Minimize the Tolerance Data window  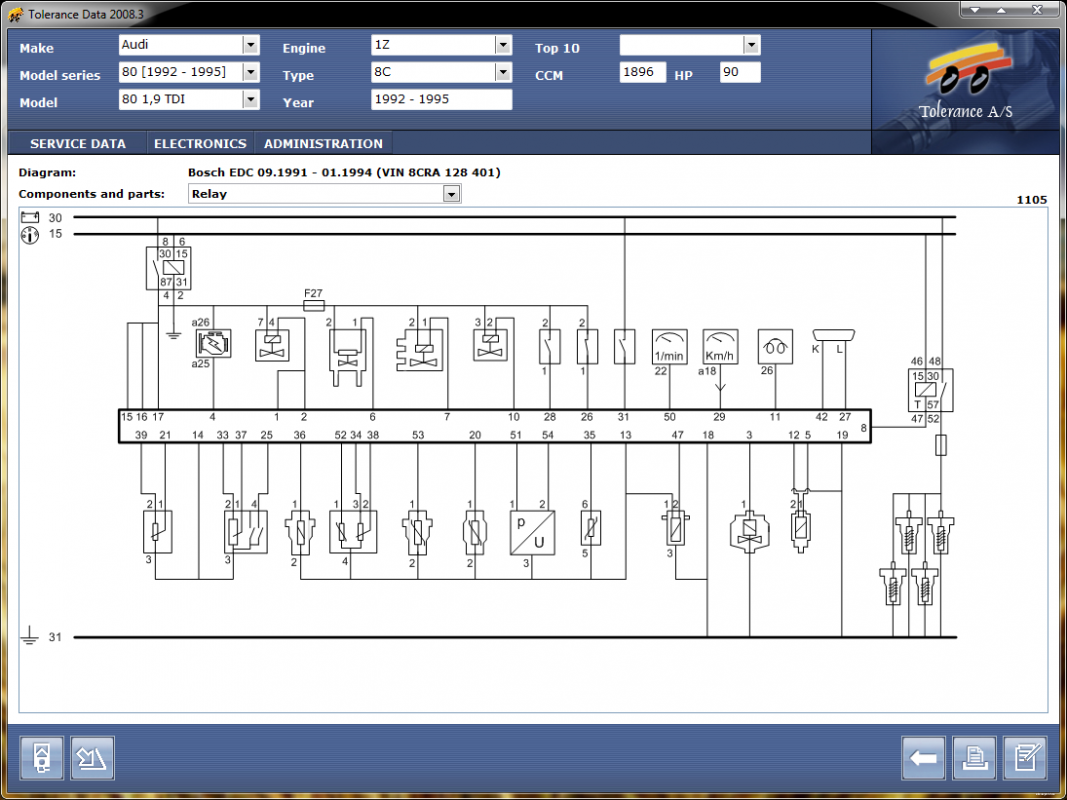pyautogui.click(x=976, y=10)
